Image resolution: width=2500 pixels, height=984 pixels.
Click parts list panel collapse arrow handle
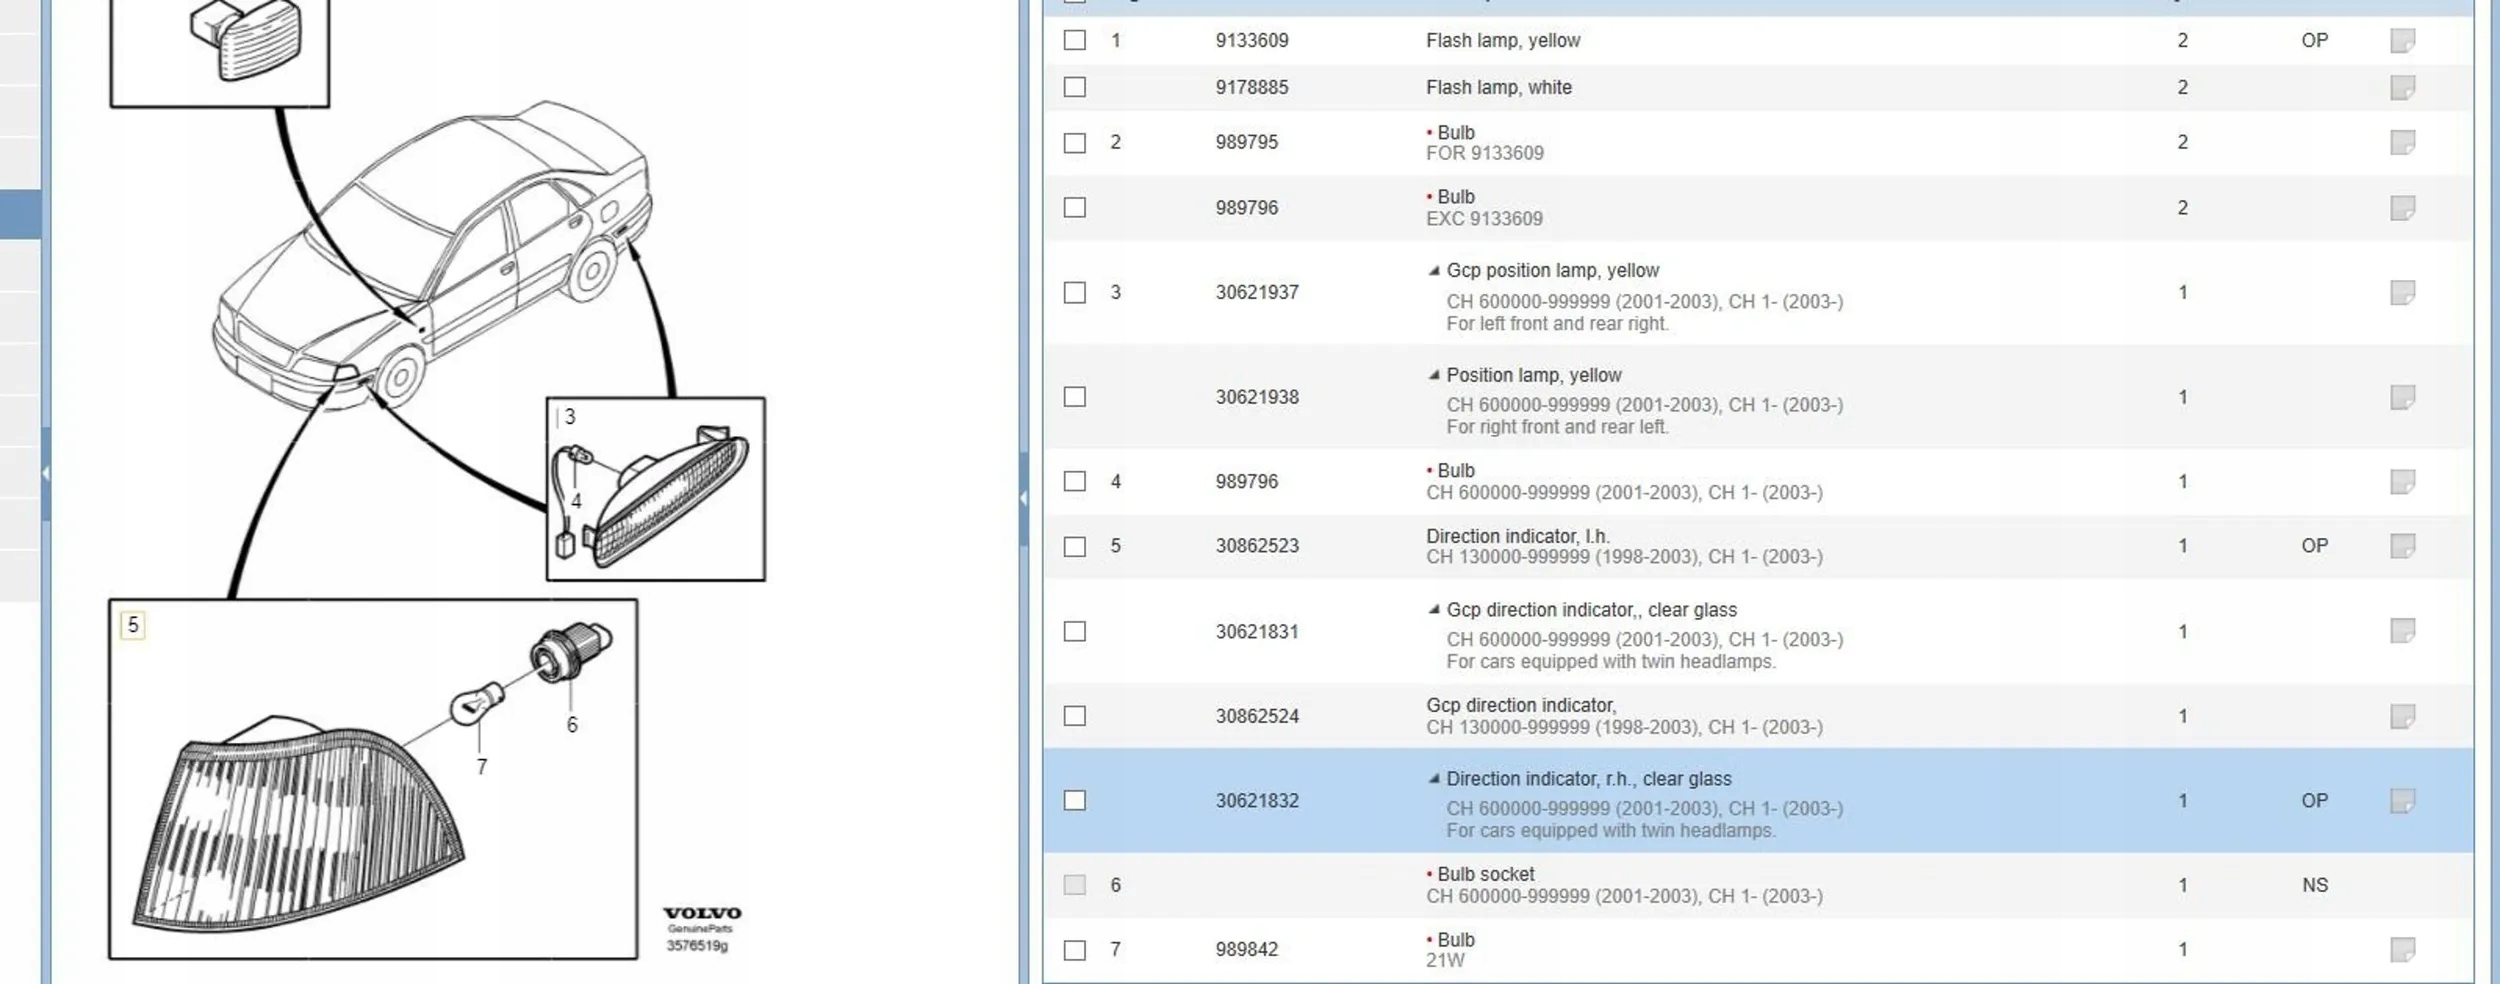point(1023,497)
